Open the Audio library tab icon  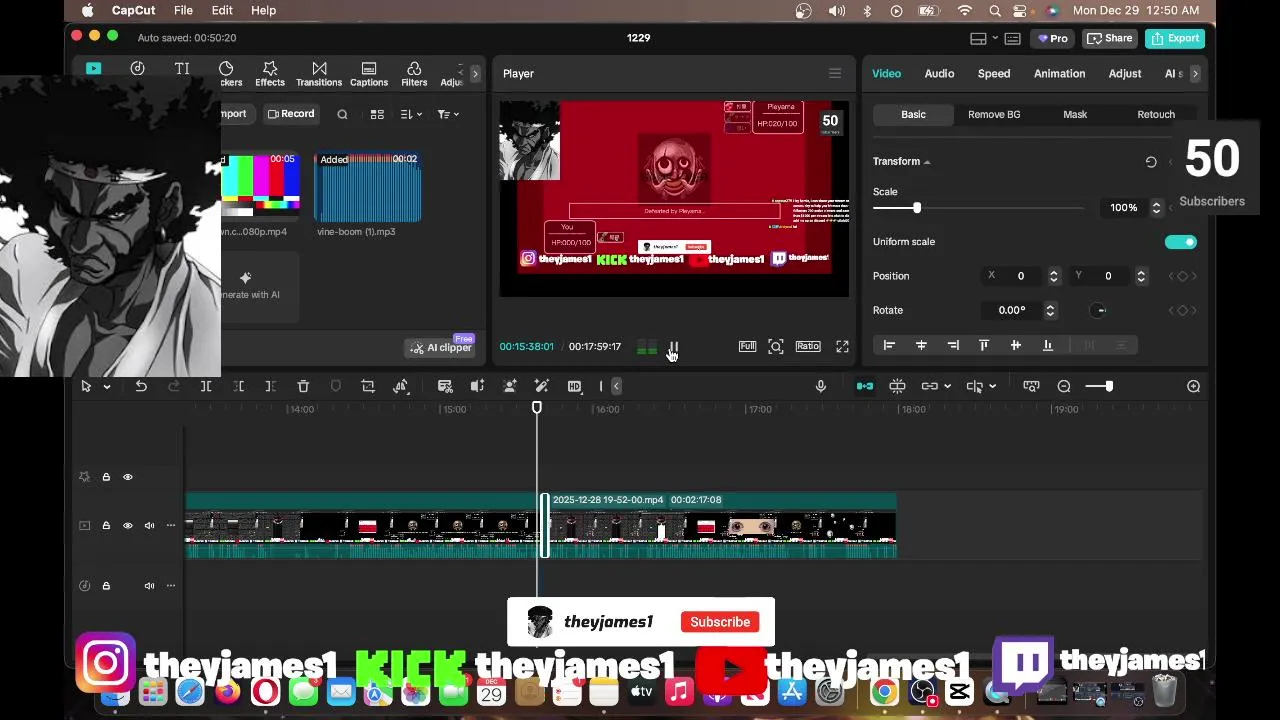(137, 69)
